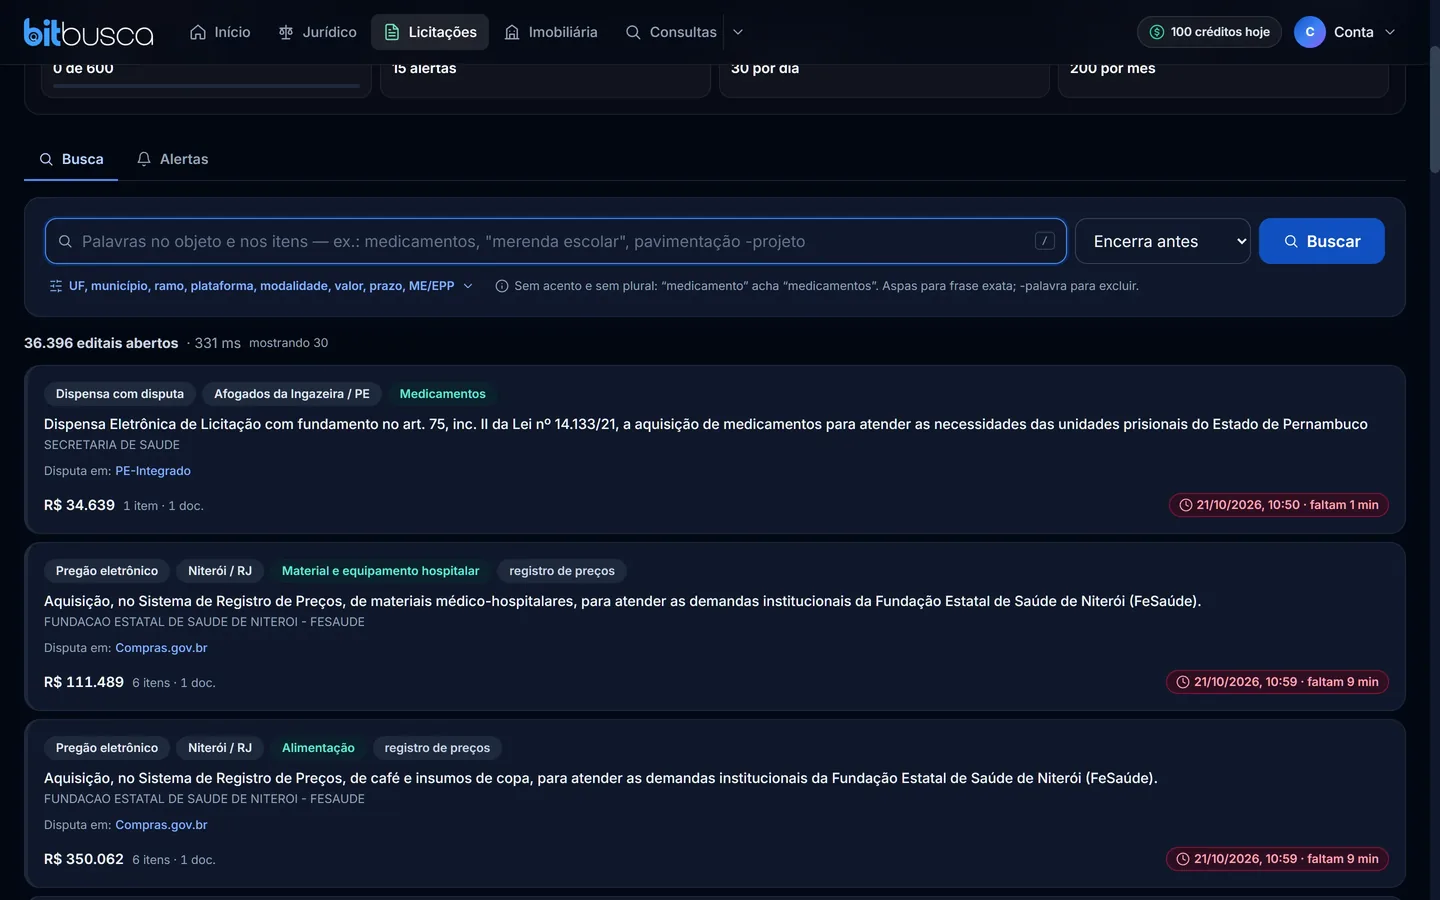Open the Encerra antes sort dropdown
The width and height of the screenshot is (1440, 900).
click(1163, 241)
